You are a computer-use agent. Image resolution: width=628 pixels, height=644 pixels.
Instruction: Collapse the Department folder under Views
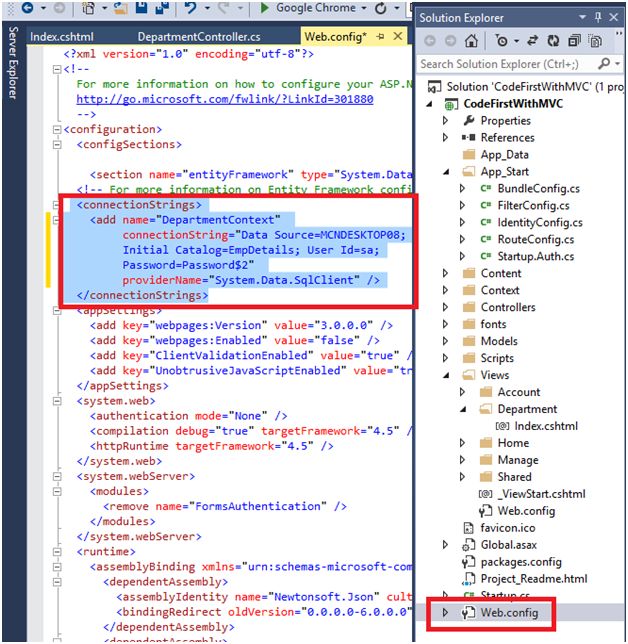pyautogui.click(x=463, y=409)
